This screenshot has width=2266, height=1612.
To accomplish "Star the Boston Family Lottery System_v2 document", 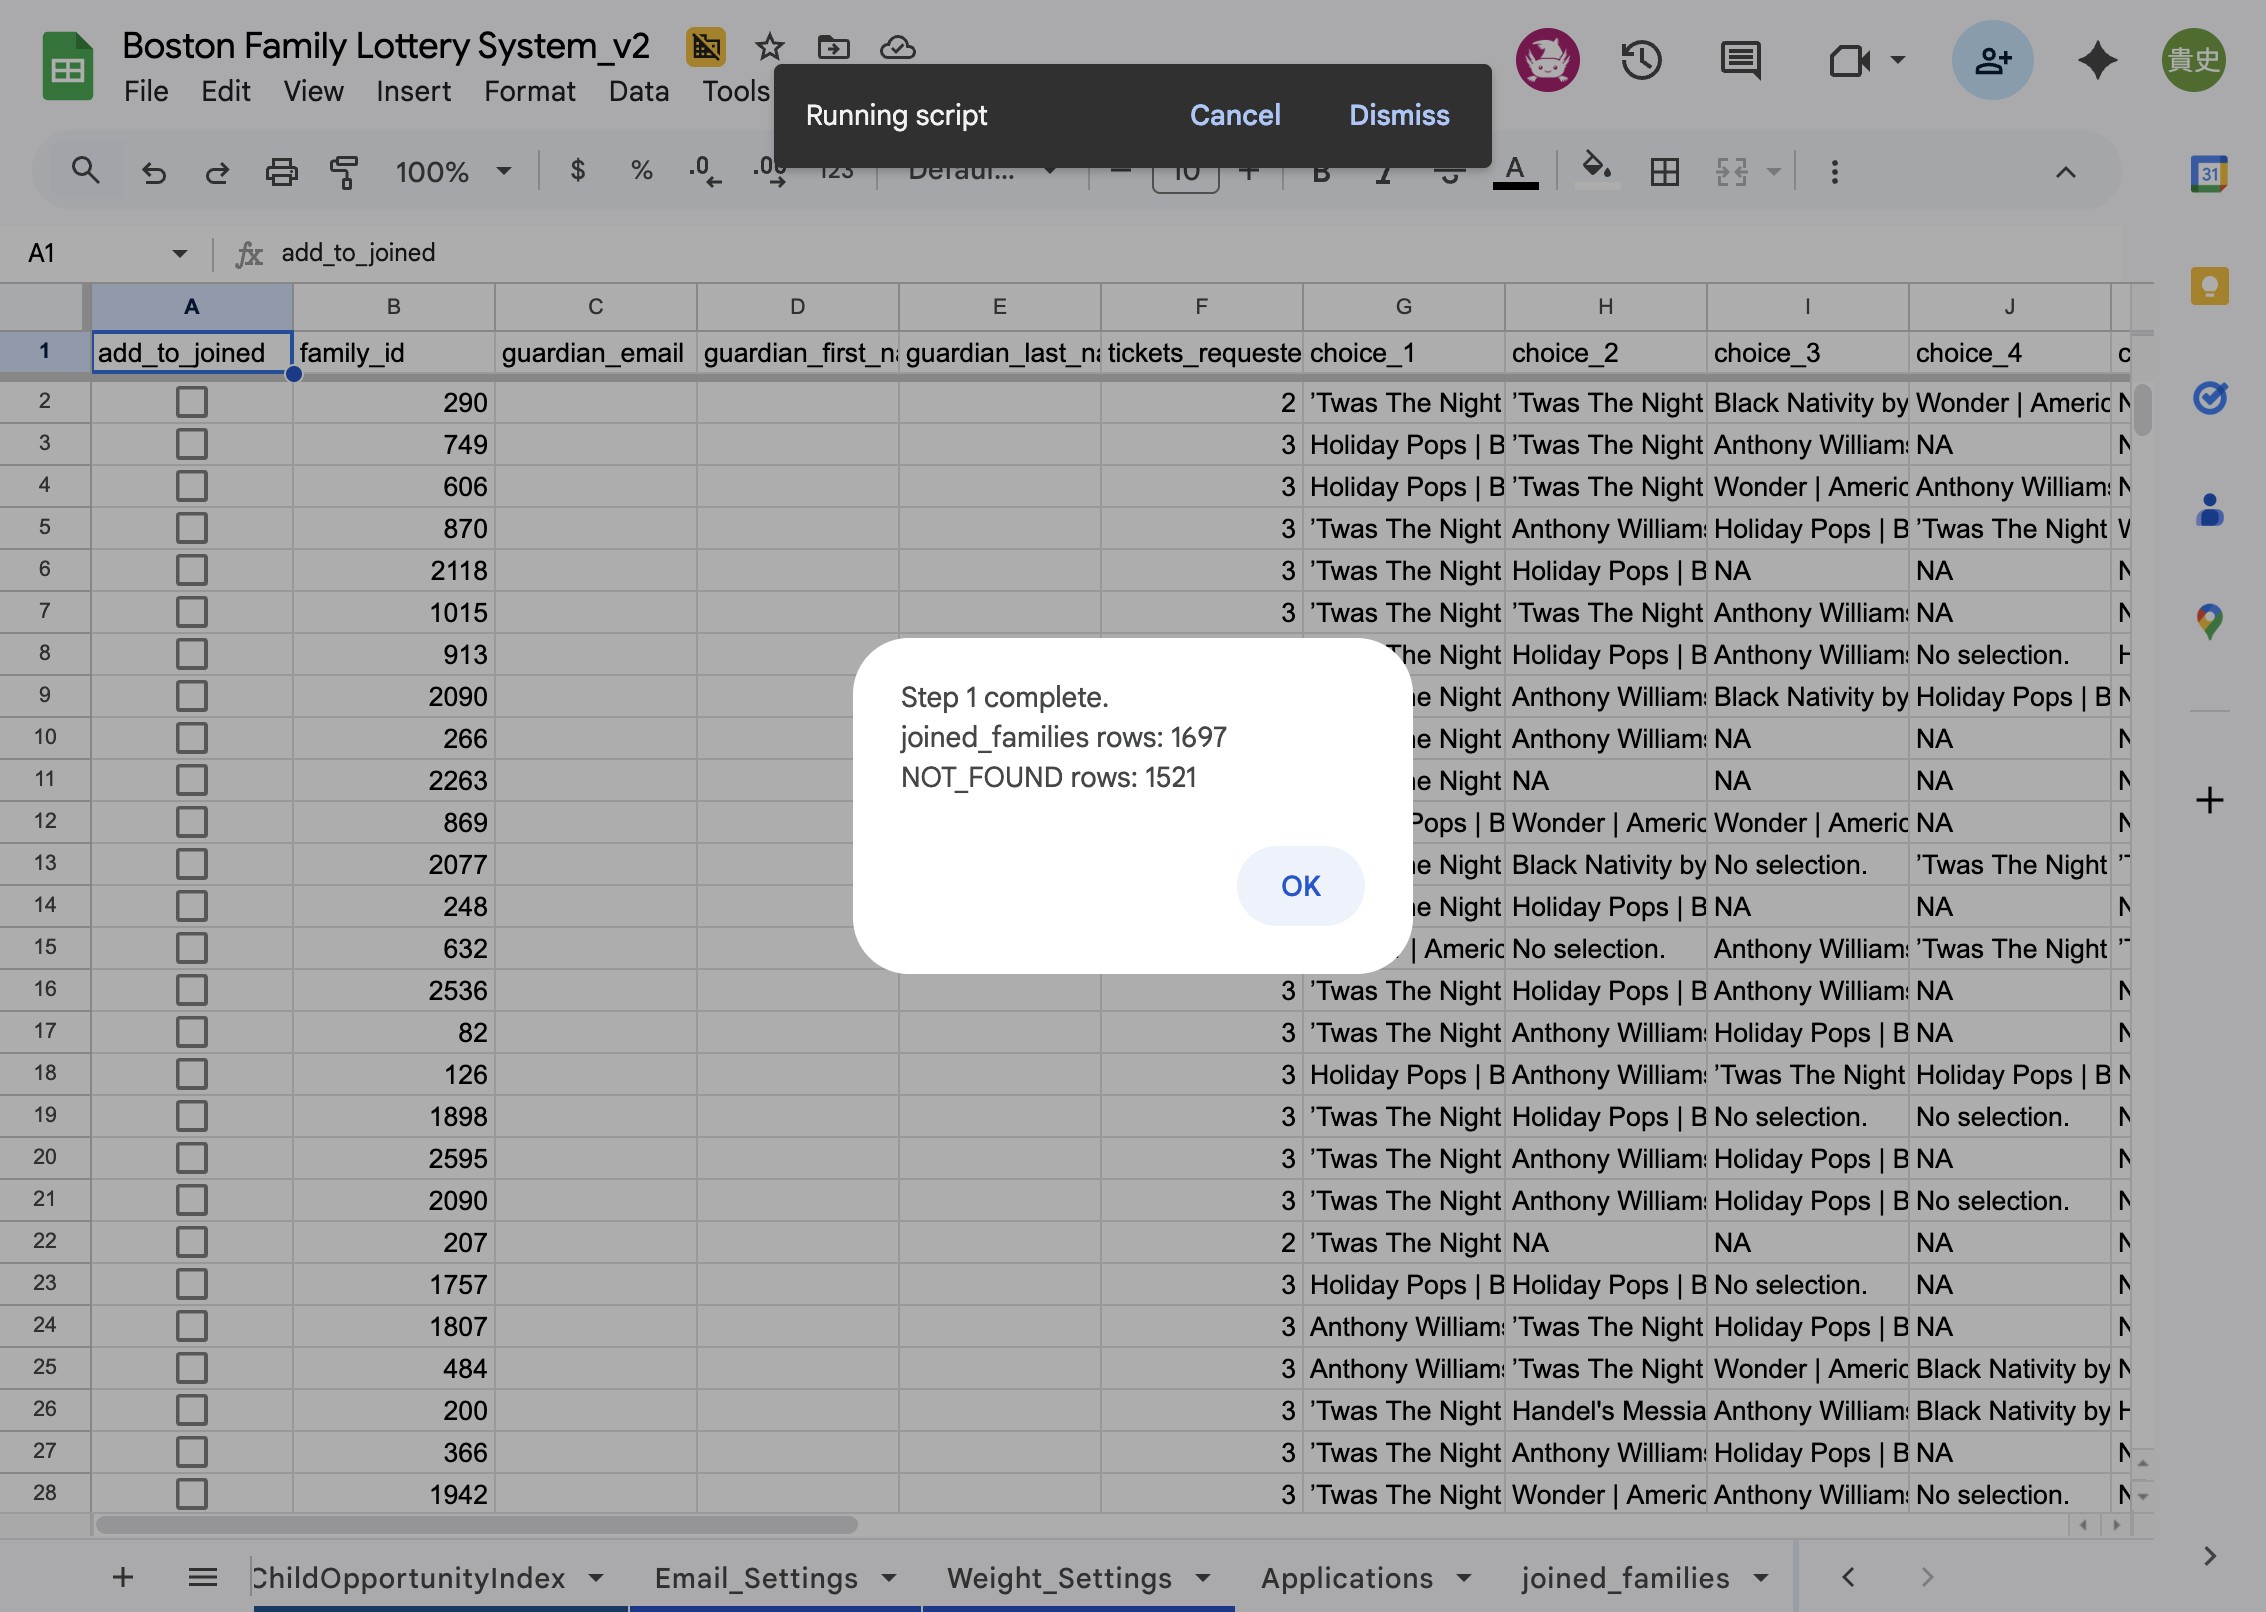I will (x=769, y=46).
